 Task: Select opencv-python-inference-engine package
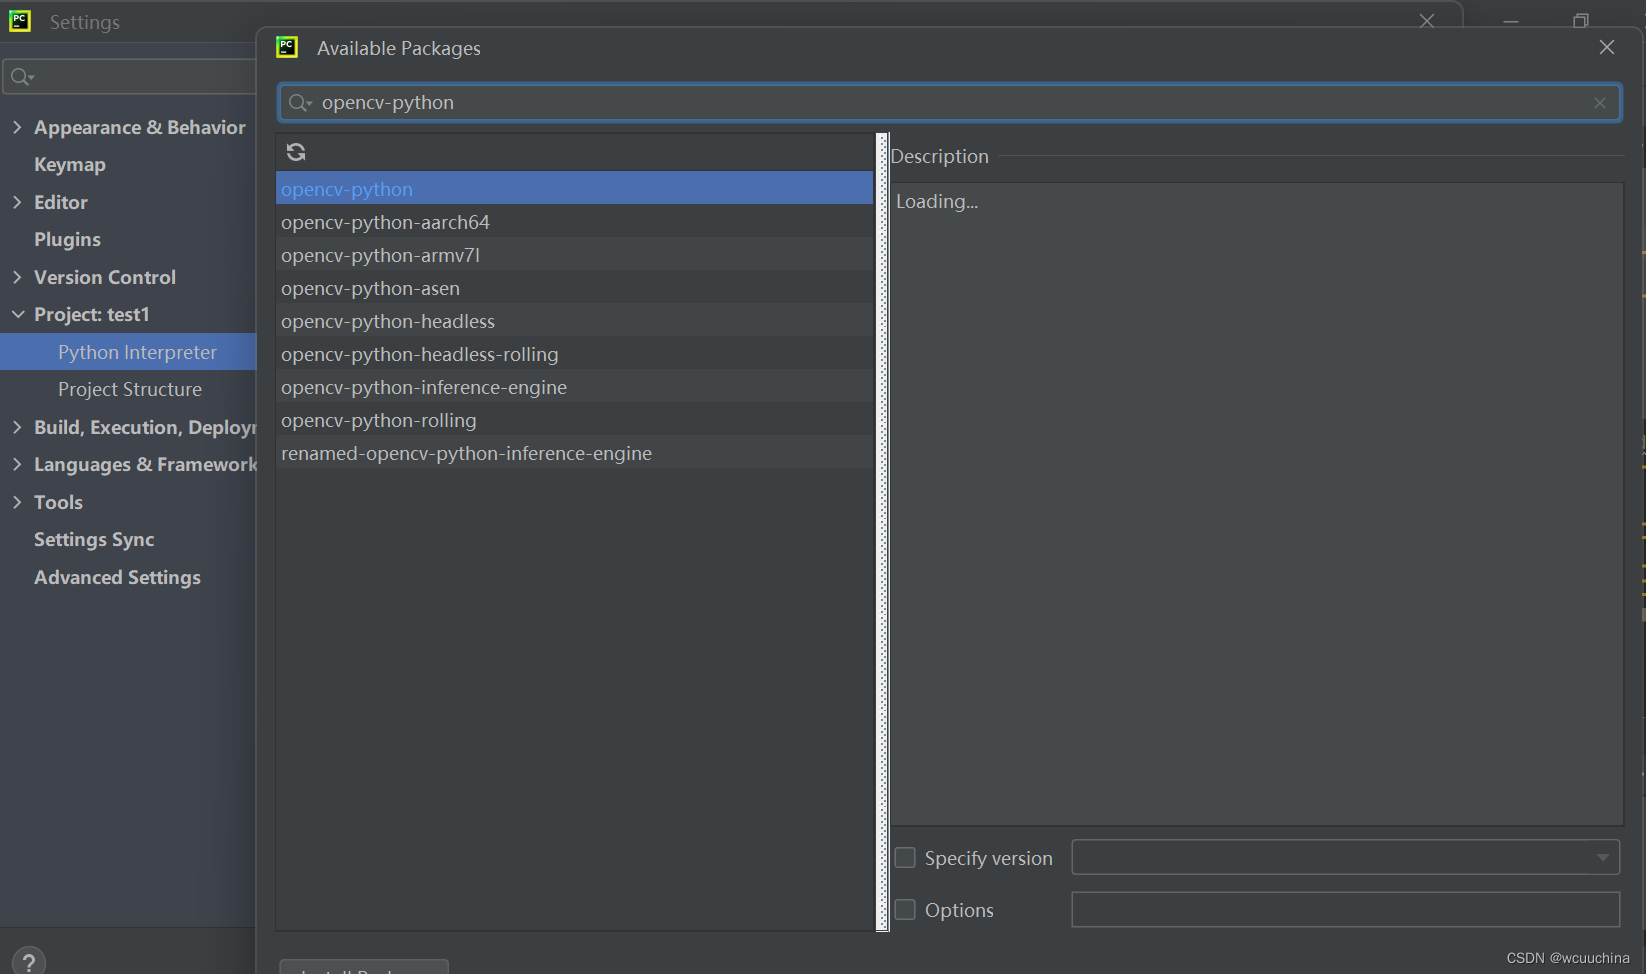574,387
